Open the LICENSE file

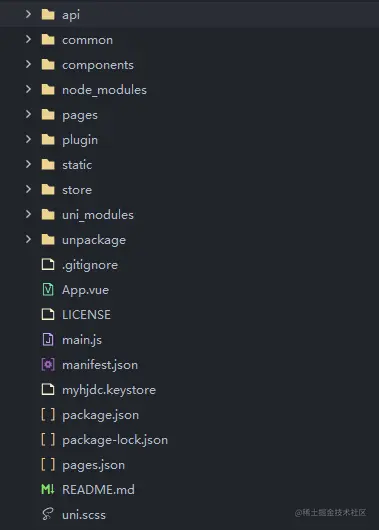coord(86,315)
